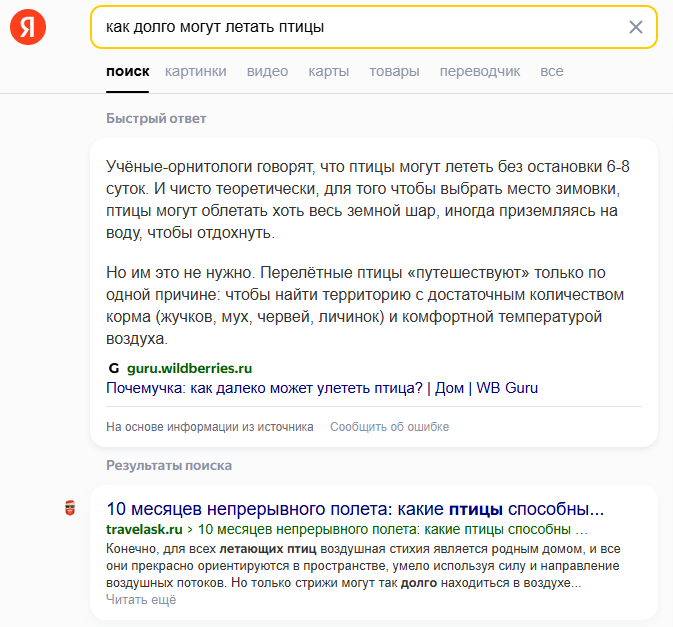Switch to the «картинки» tab

[196, 71]
